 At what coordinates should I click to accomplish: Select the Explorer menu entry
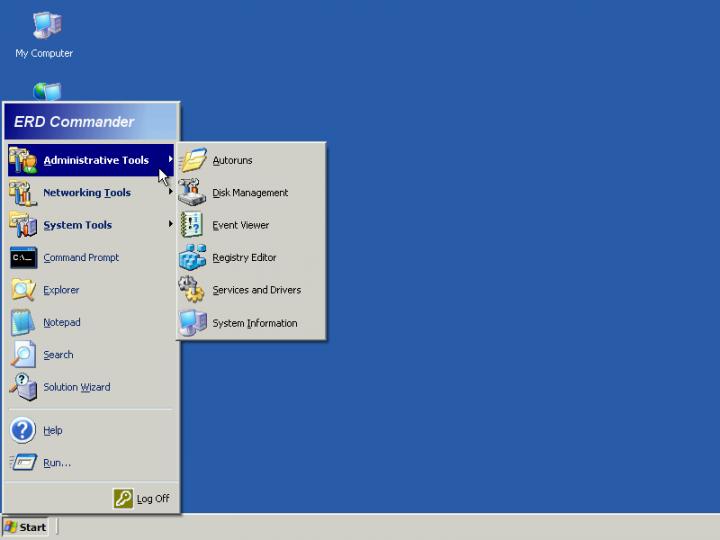click(x=61, y=290)
